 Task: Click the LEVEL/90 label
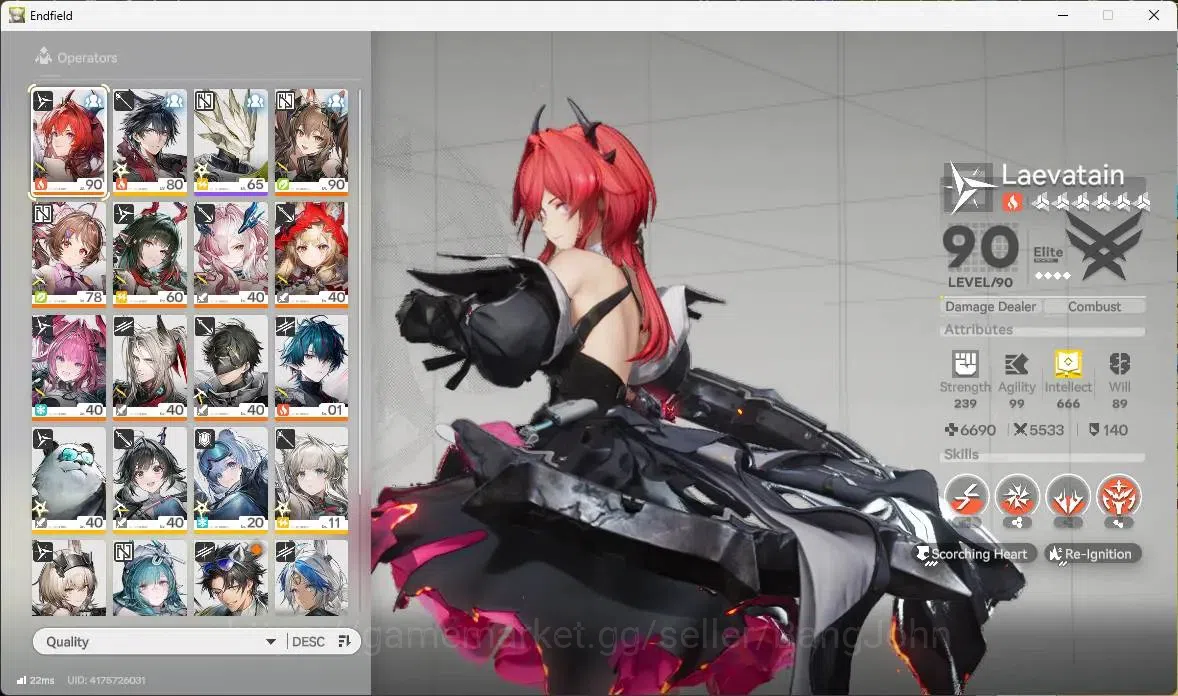[980, 282]
